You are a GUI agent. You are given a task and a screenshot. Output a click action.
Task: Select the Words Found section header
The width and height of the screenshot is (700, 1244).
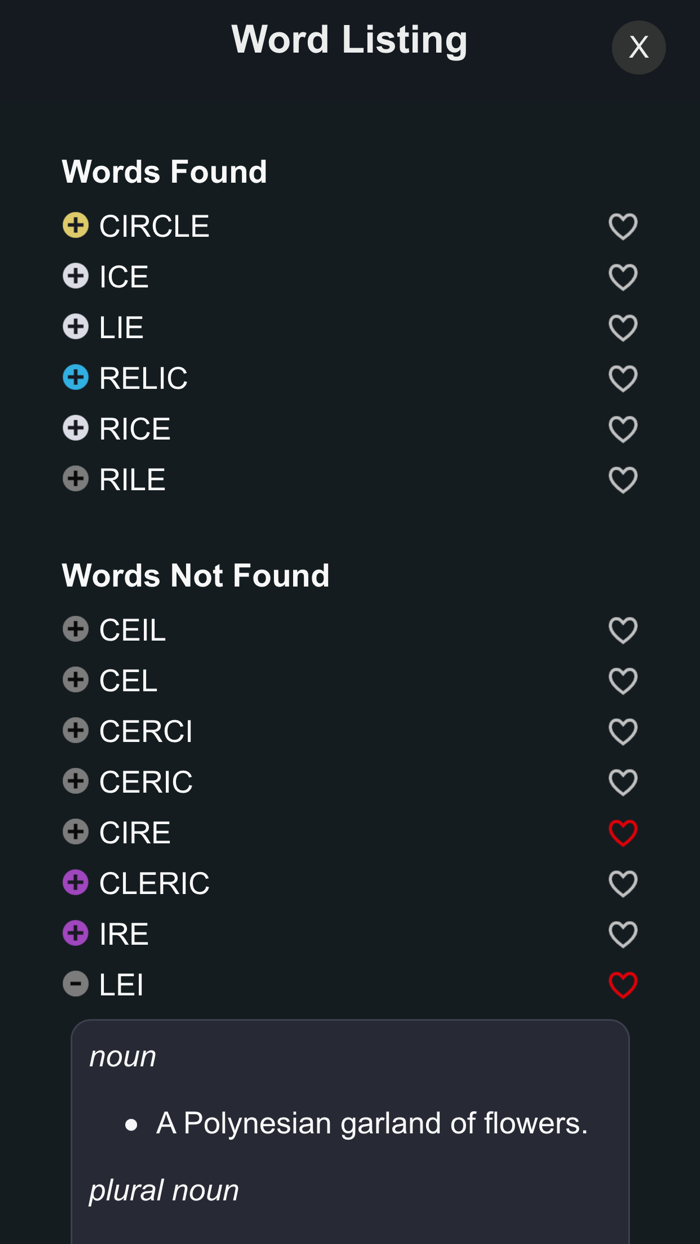pos(164,172)
